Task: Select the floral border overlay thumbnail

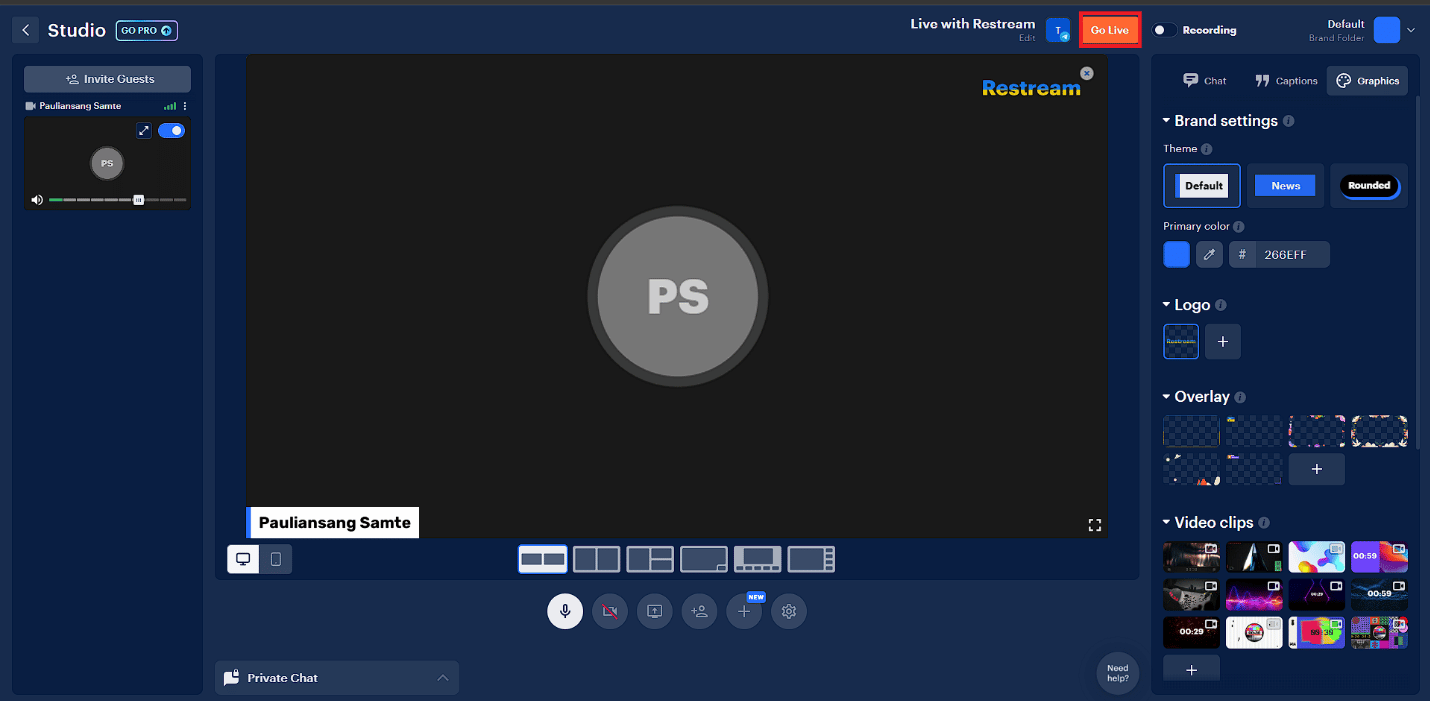Action: (1379, 431)
